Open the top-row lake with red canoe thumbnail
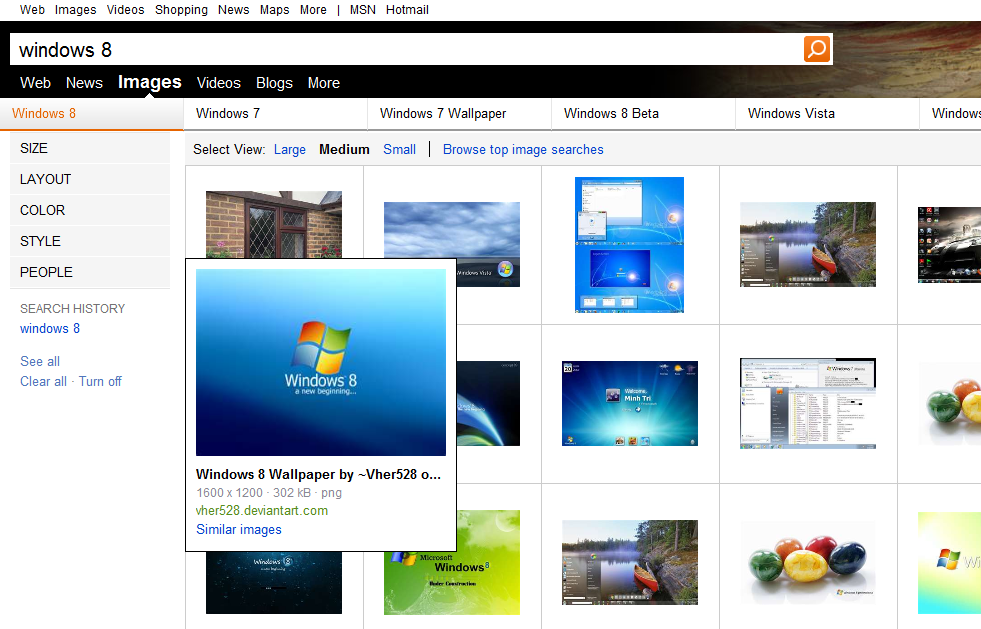The height and width of the screenshot is (629, 981). (808, 245)
